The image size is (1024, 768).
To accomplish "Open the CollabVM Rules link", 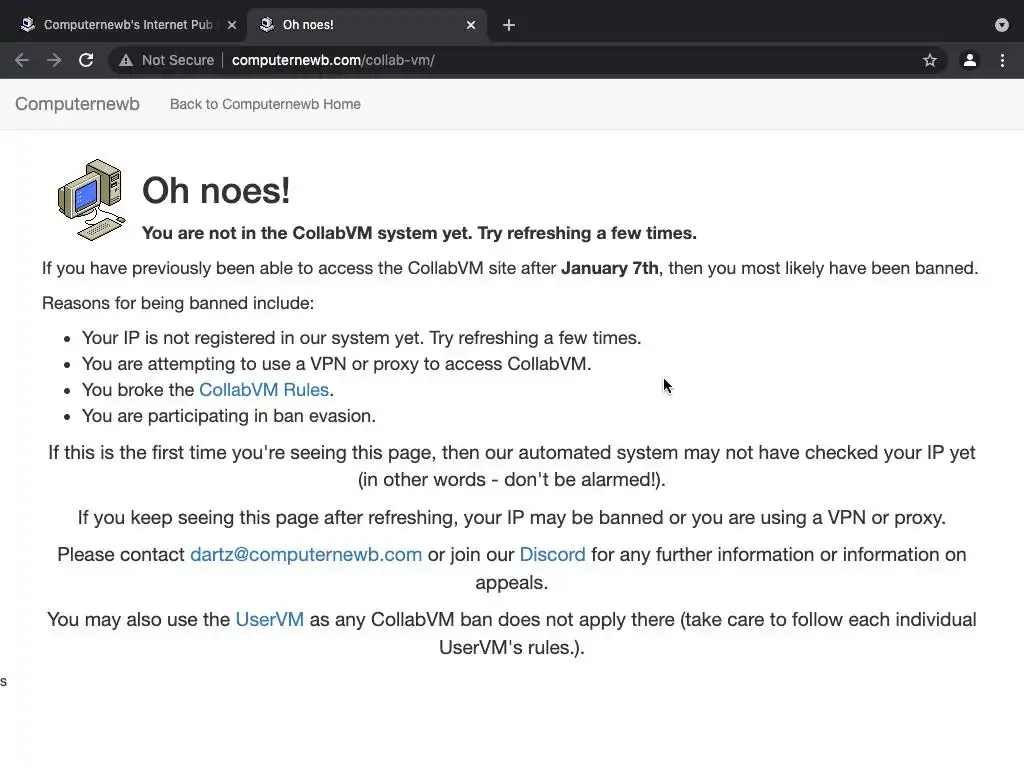I will coord(264,390).
